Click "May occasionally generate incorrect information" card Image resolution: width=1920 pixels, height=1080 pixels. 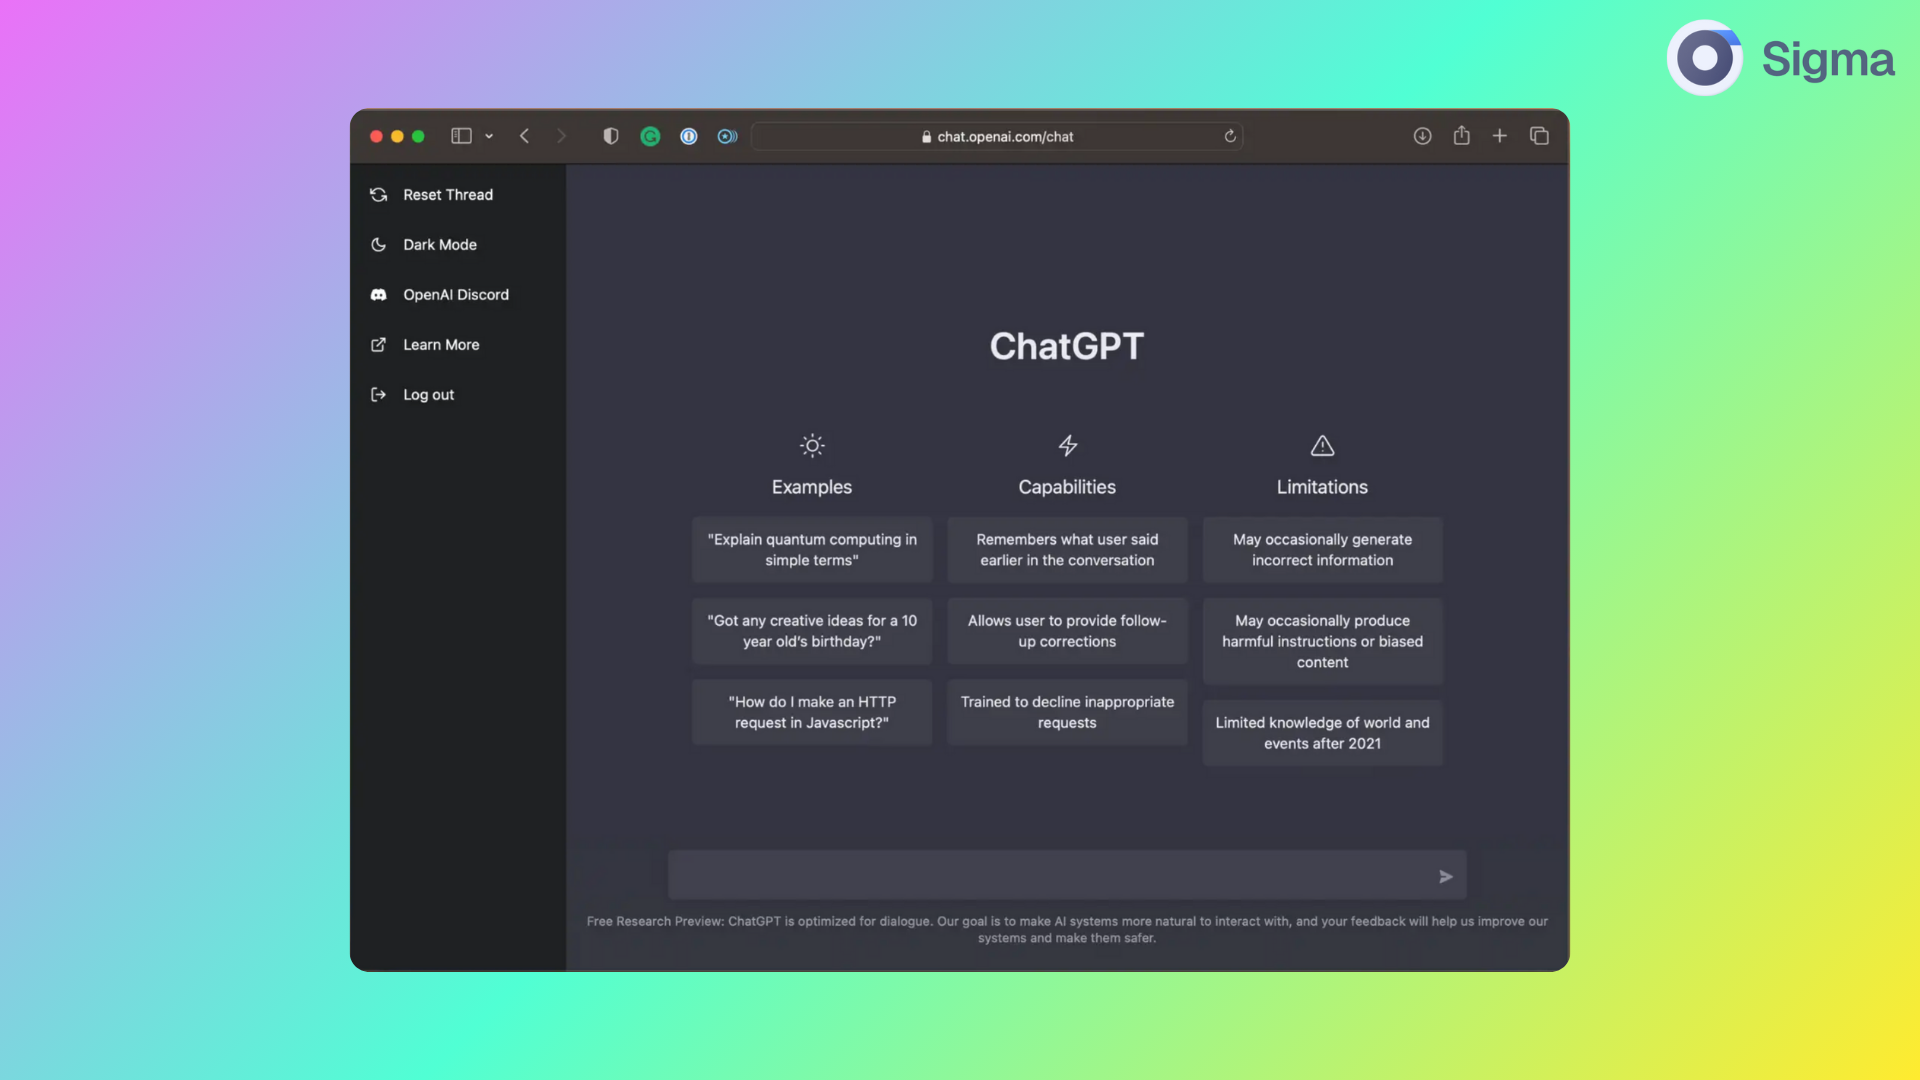click(1322, 550)
